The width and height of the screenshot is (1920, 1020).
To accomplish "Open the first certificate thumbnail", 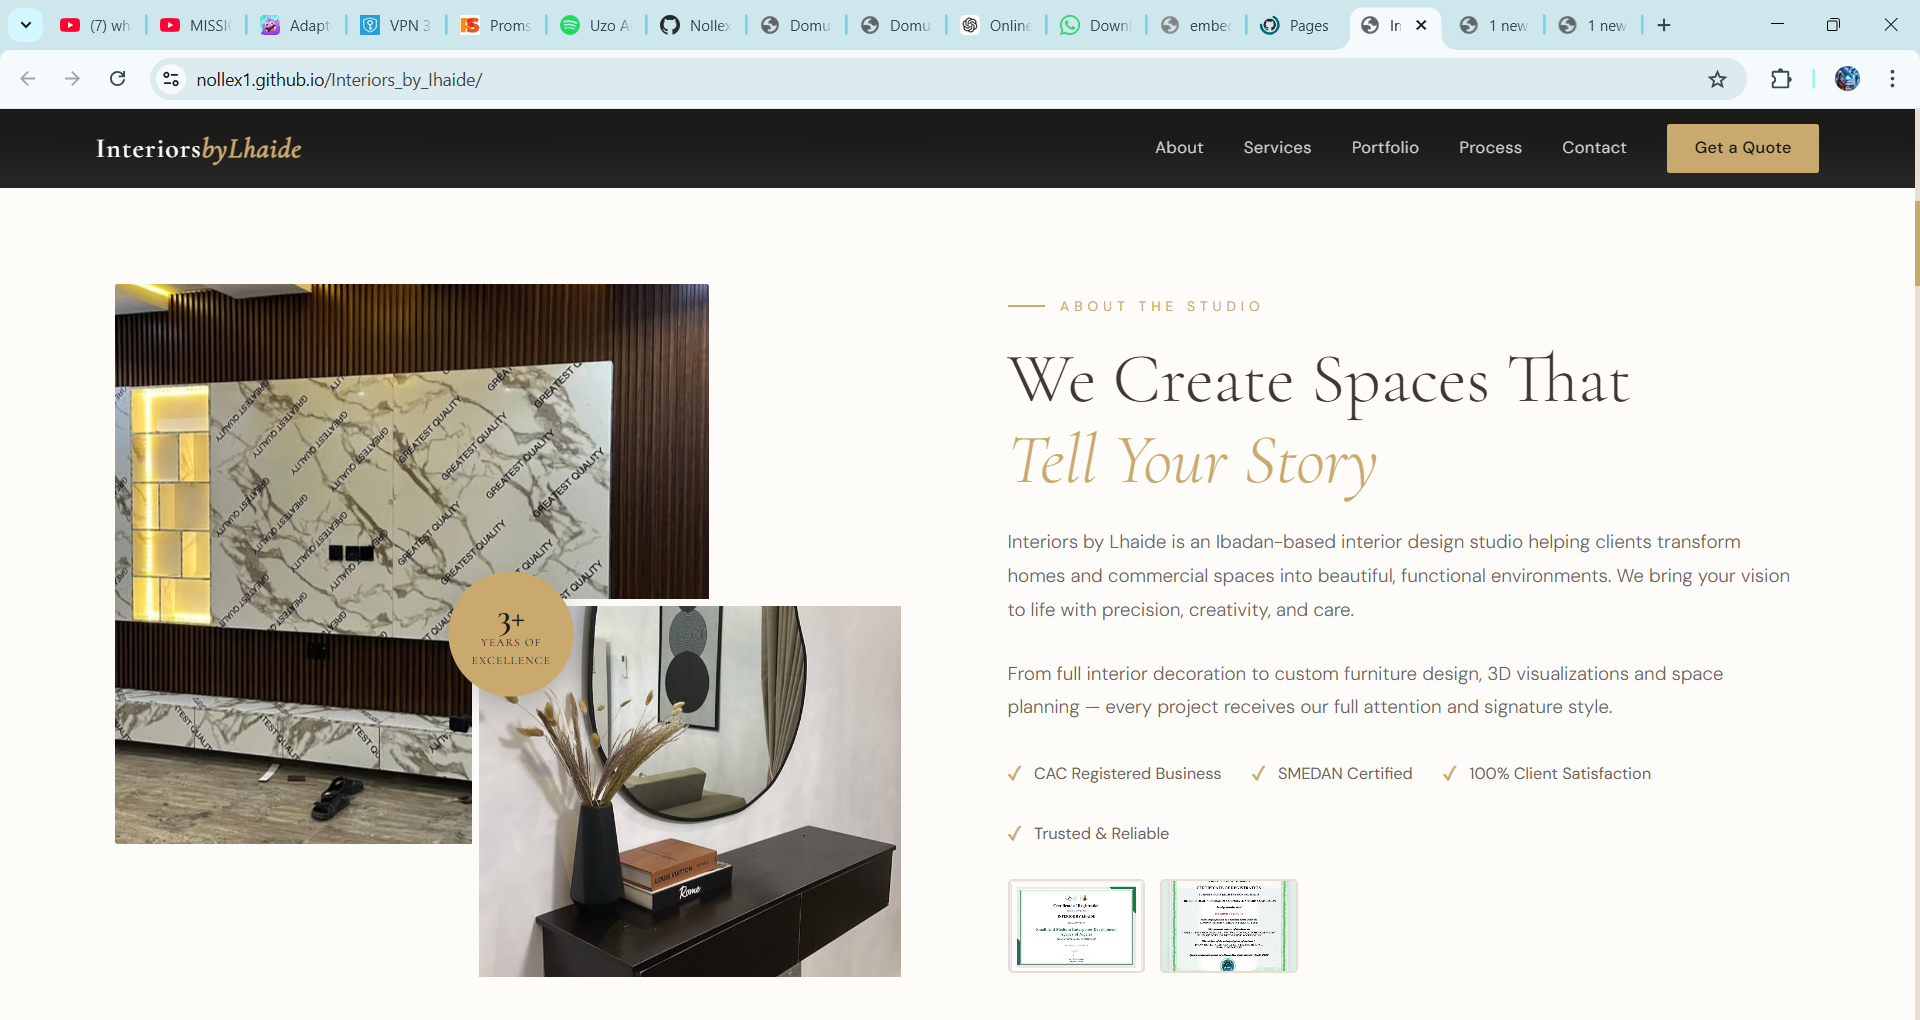I will tap(1076, 926).
